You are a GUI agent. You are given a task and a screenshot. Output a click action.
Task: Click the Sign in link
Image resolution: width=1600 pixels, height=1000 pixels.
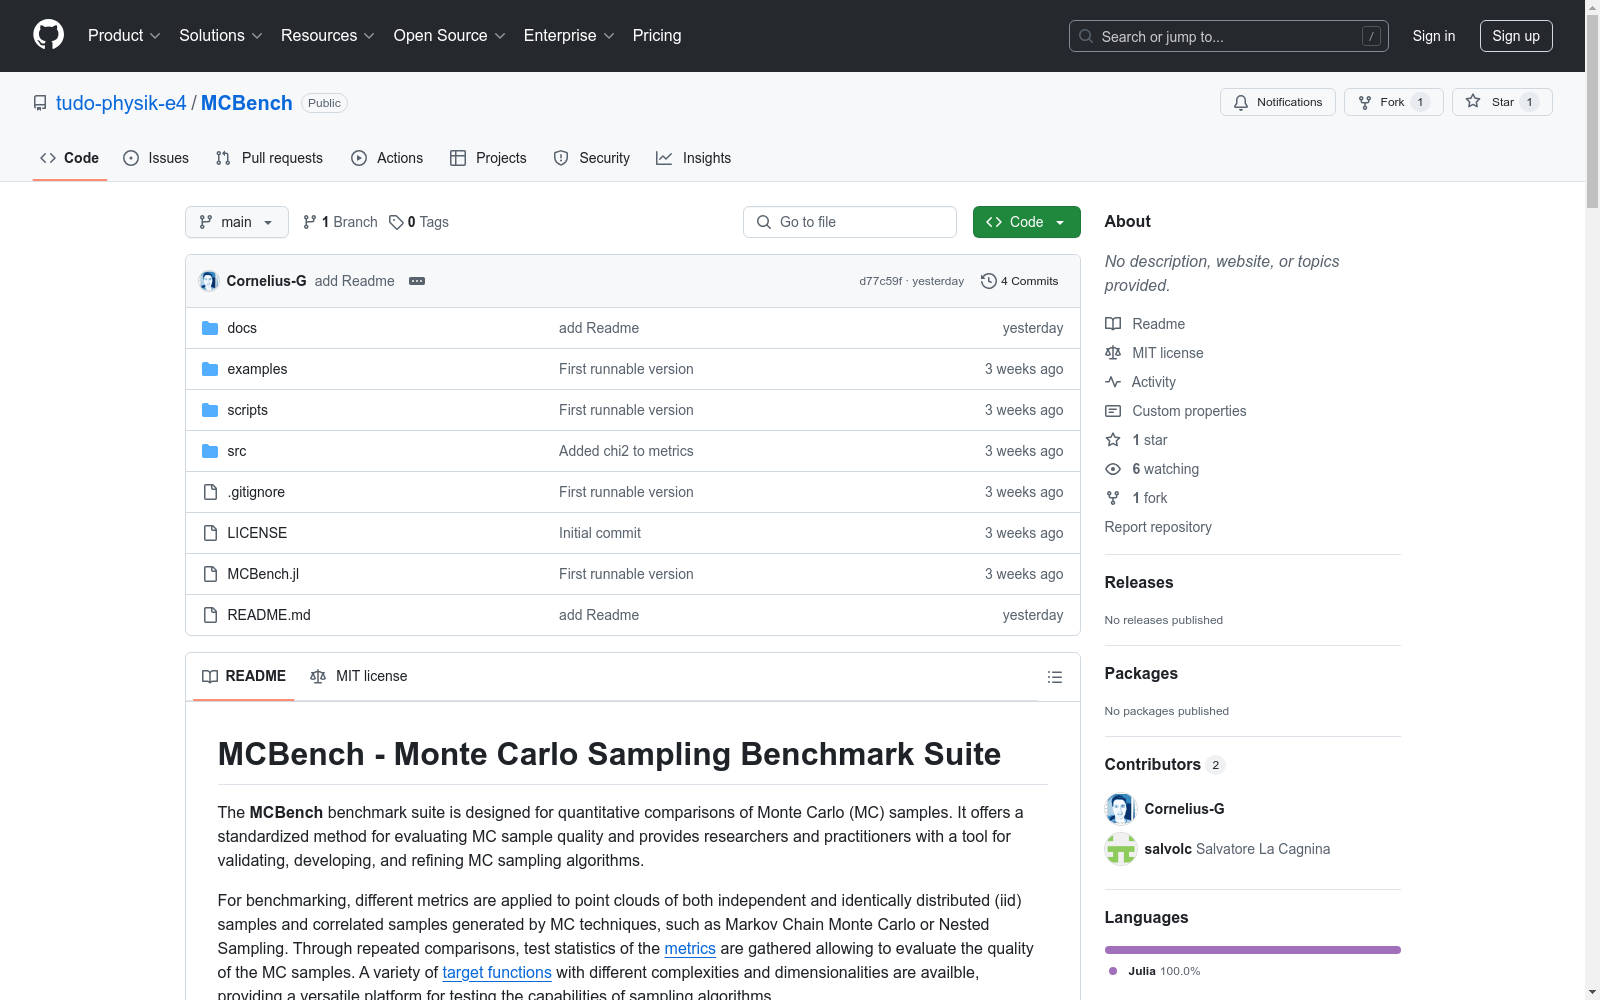pyautogui.click(x=1434, y=36)
